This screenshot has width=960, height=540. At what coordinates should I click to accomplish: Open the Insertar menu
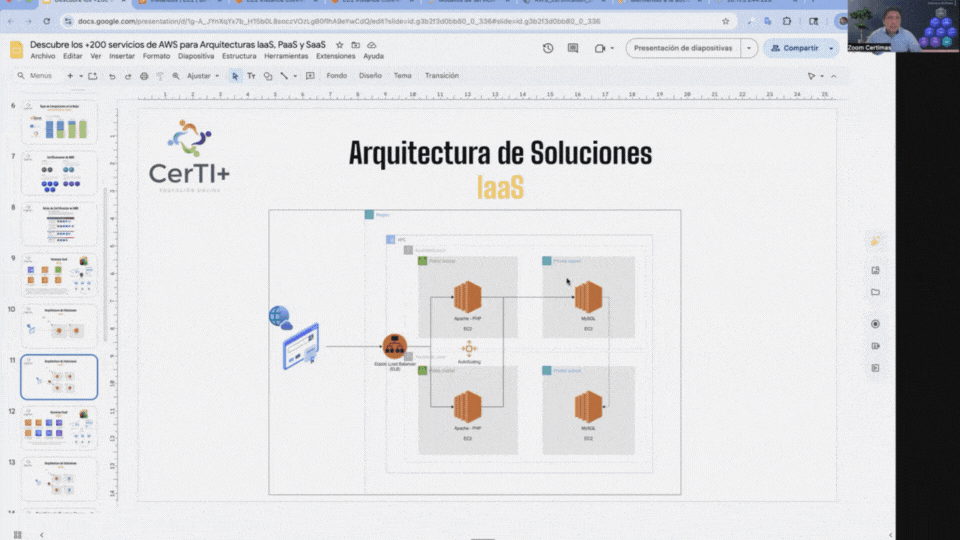point(122,56)
